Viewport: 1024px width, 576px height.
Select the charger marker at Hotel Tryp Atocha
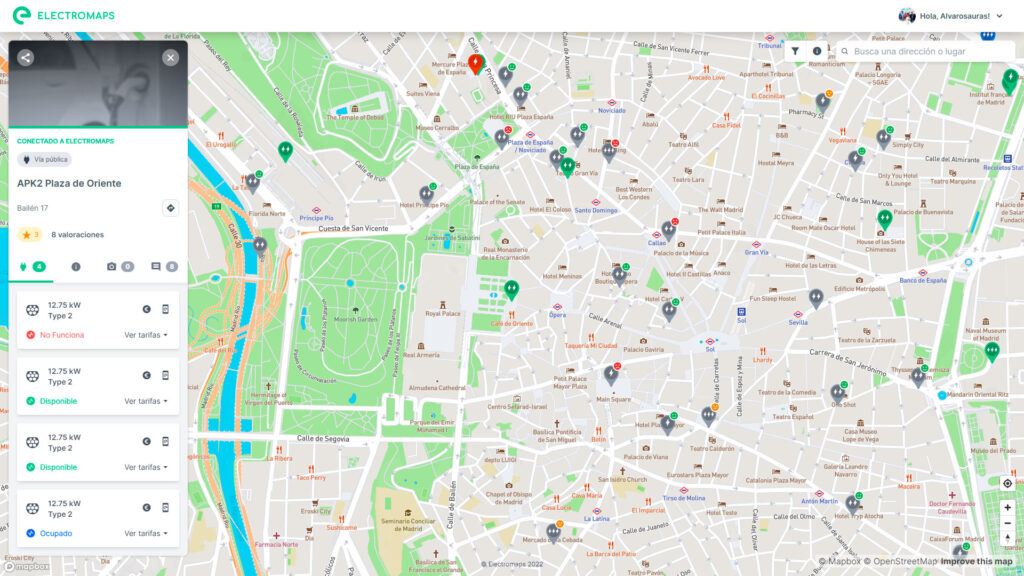[852, 504]
